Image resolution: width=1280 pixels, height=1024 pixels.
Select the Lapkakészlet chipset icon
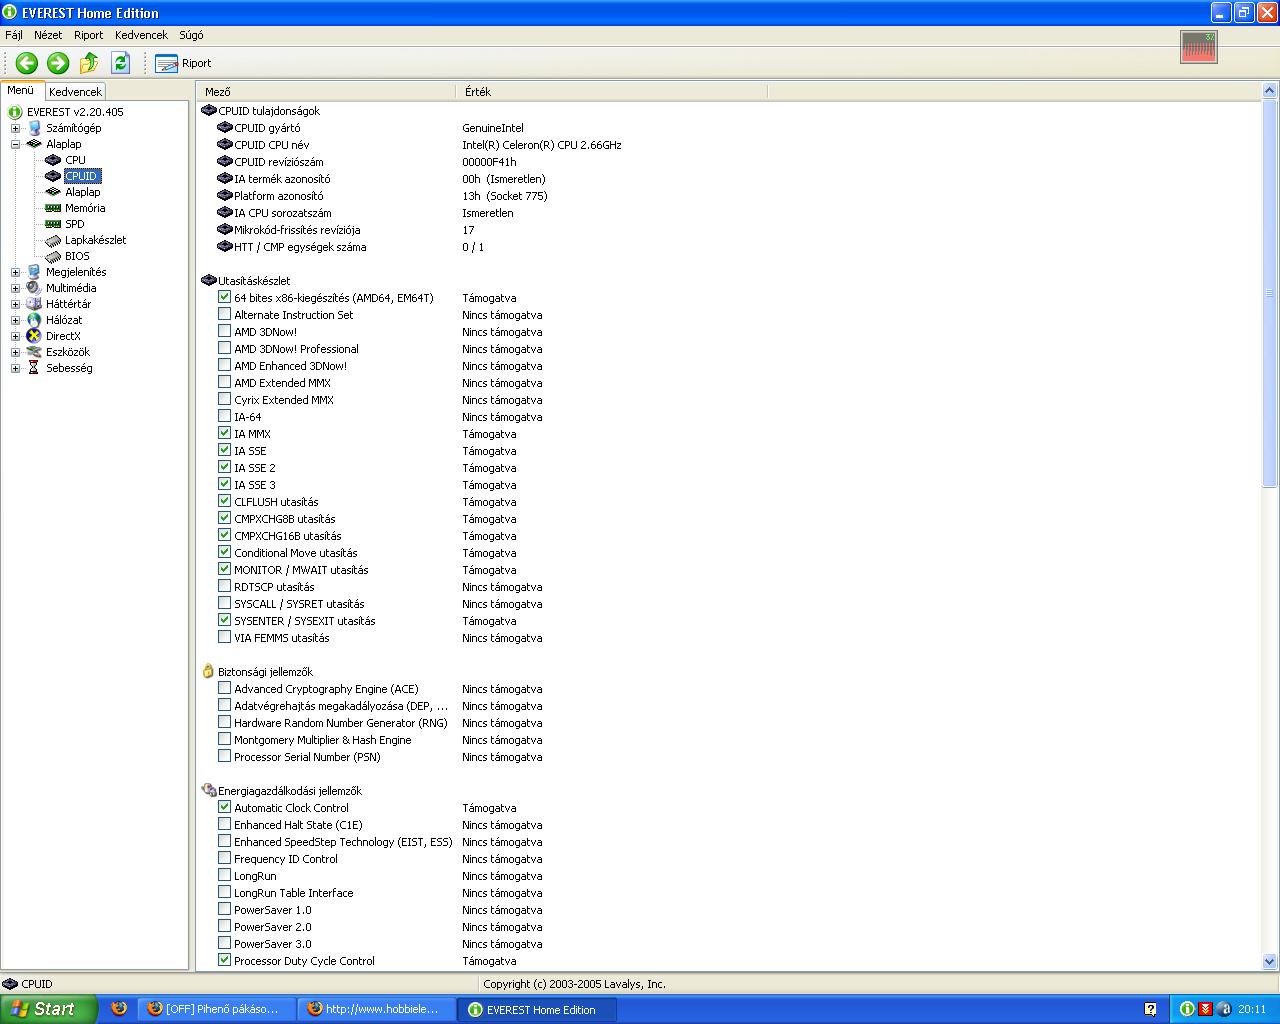(x=54, y=240)
